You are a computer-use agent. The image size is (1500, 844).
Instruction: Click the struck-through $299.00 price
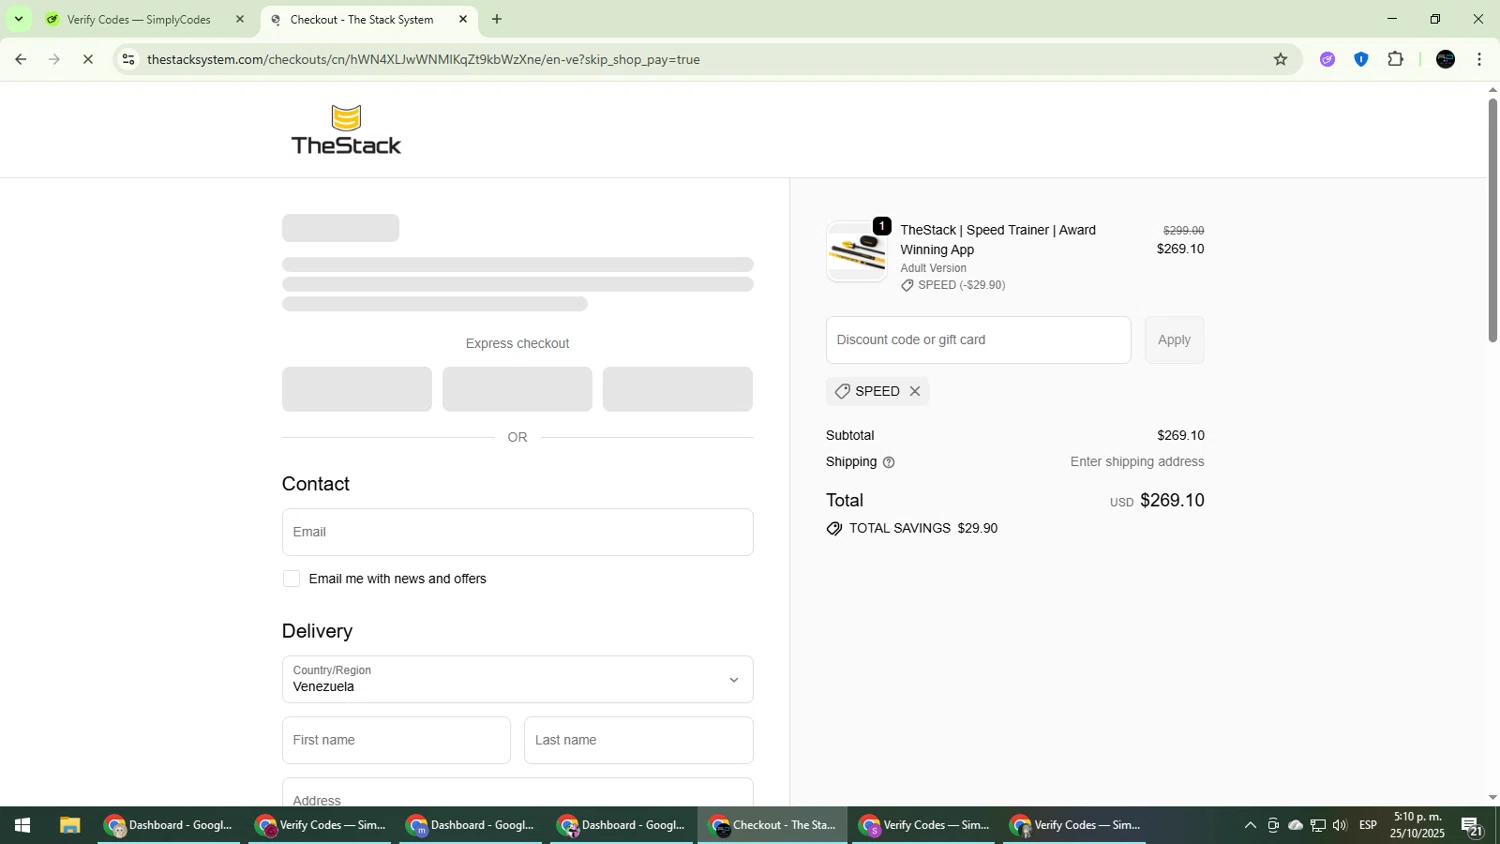coord(1183,230)
